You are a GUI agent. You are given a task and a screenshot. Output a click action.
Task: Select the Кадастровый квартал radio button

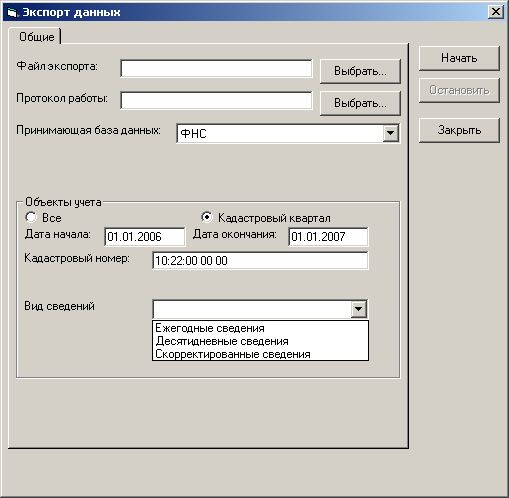[x=207, y=218]
